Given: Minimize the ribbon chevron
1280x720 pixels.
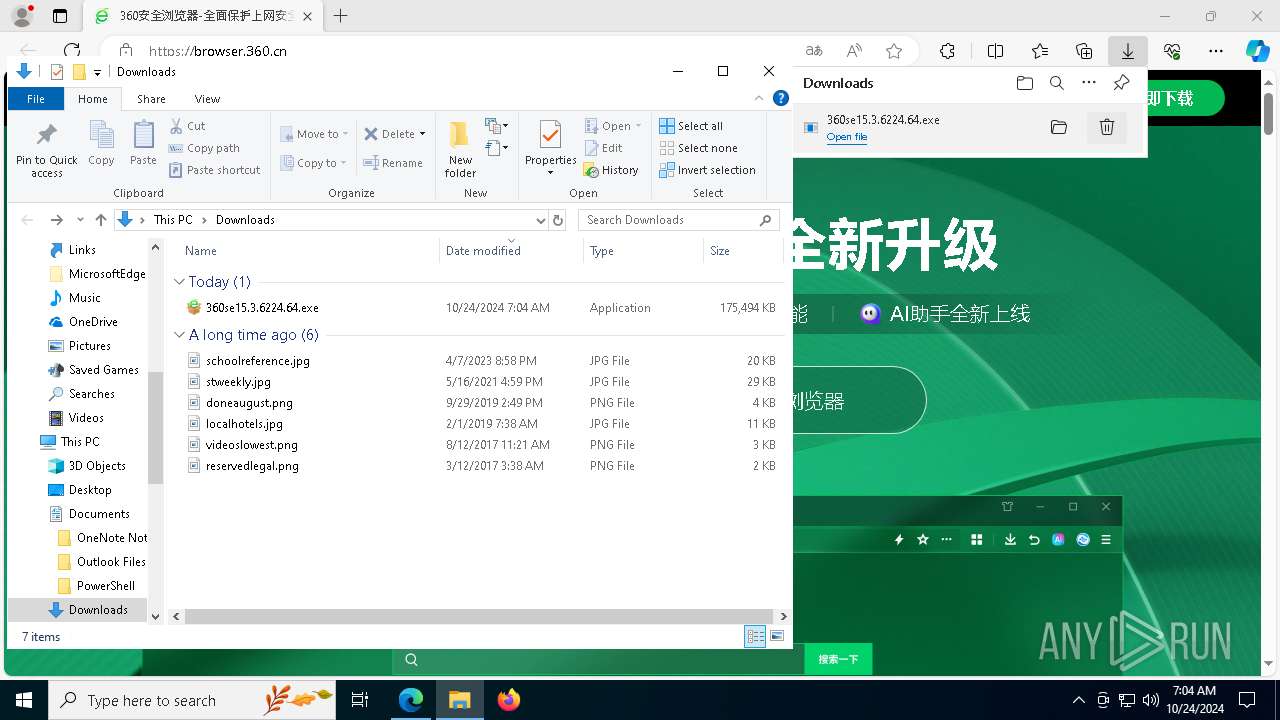Looking at the screenshot, I should (760, 98).
